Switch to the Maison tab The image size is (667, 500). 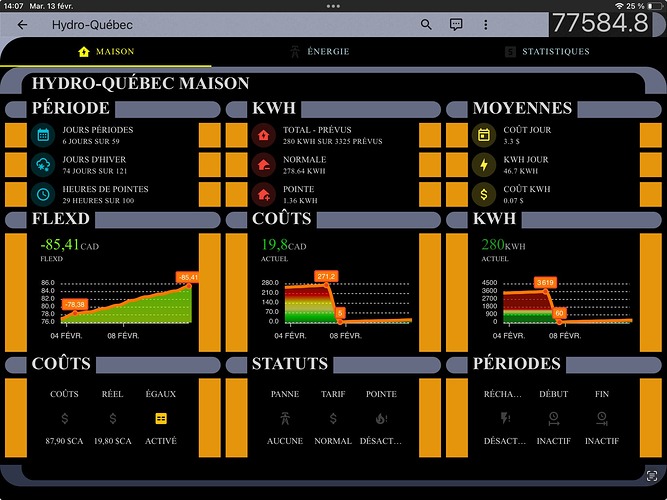coord(106,51)
